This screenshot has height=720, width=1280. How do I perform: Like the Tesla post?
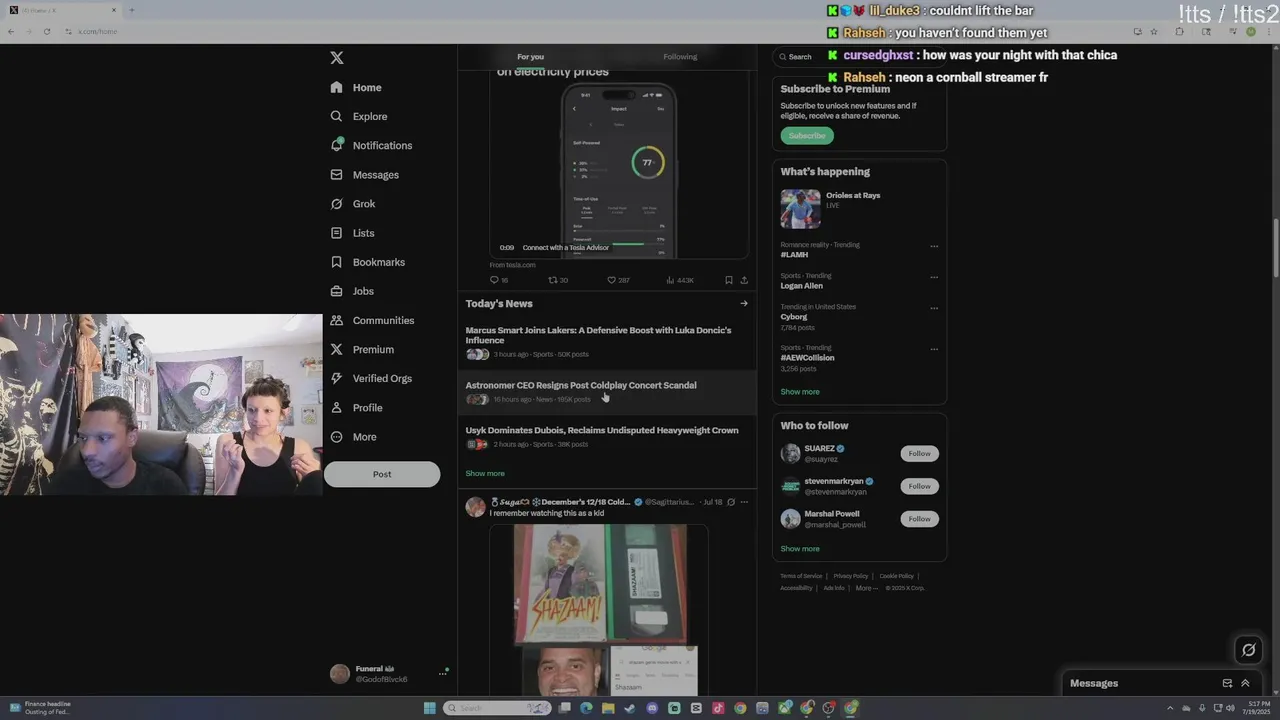(618, 280)
